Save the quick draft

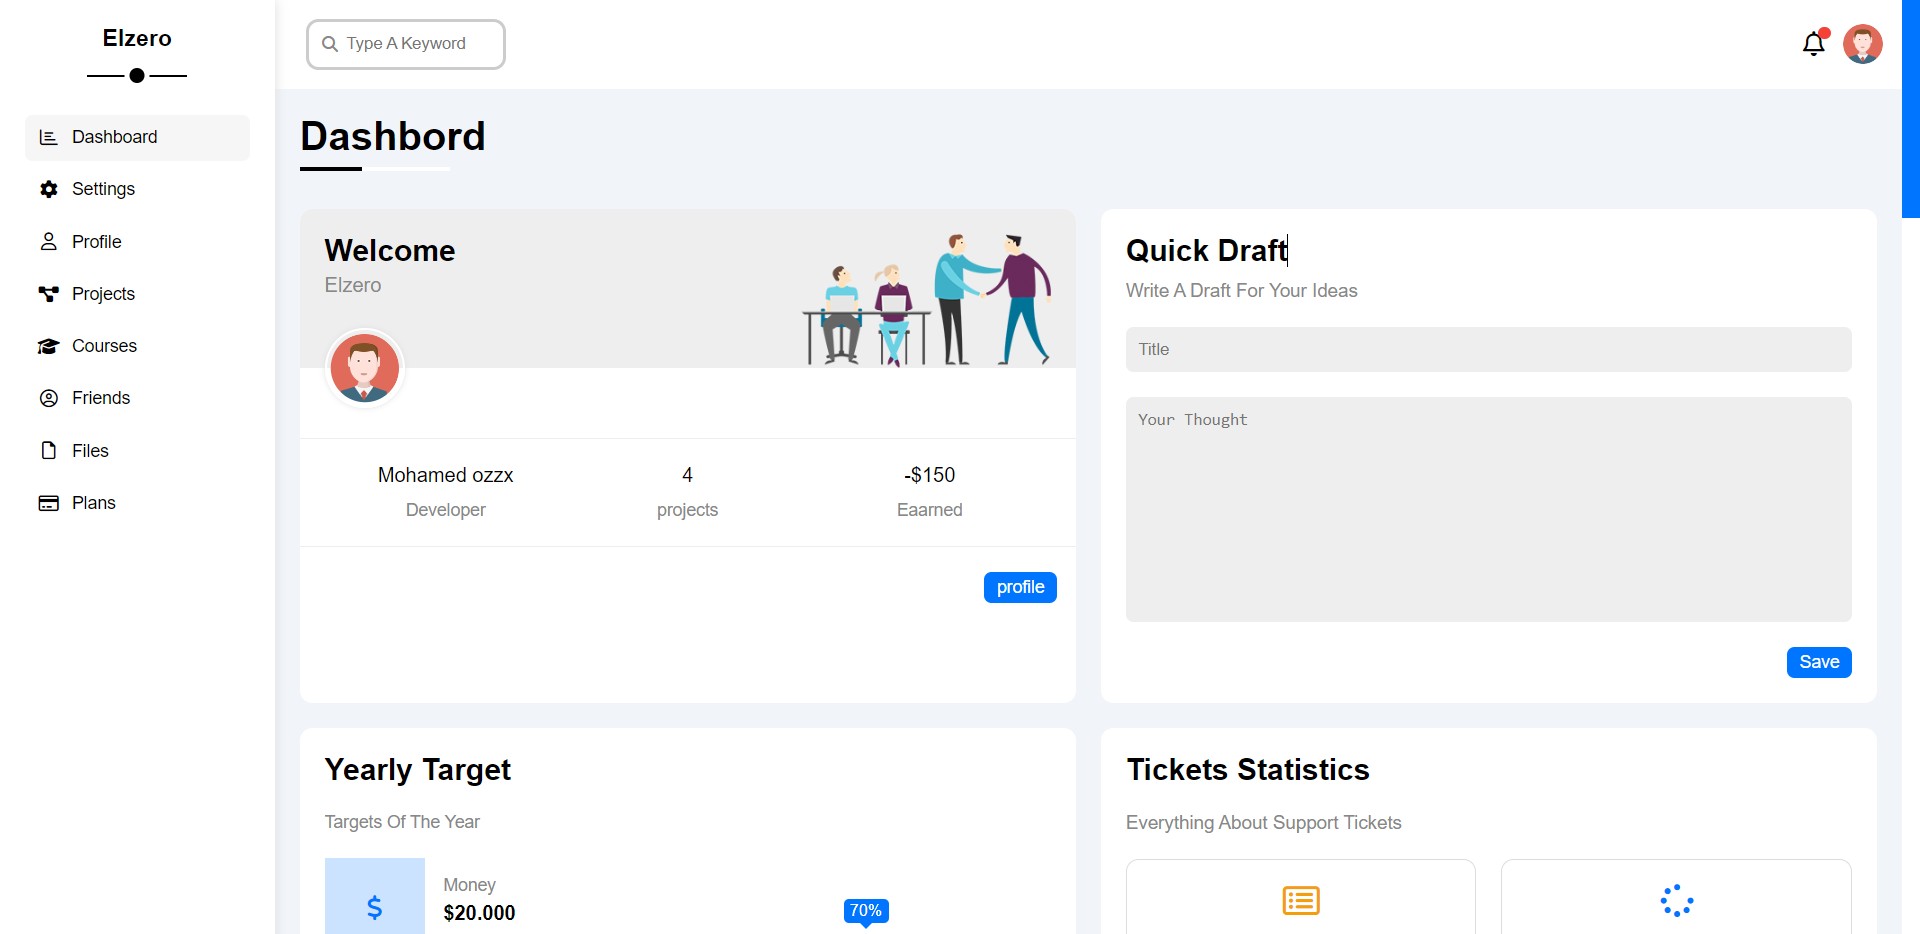1818,662
